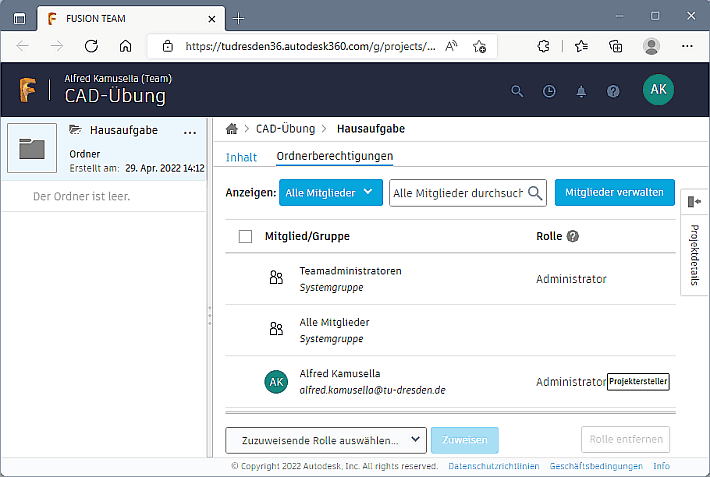This screenshot has height=477, width=710.
Task: Expand the Alle Mitglieder filter dropdown
Action: pyautogui.click(x=330, y=192)
